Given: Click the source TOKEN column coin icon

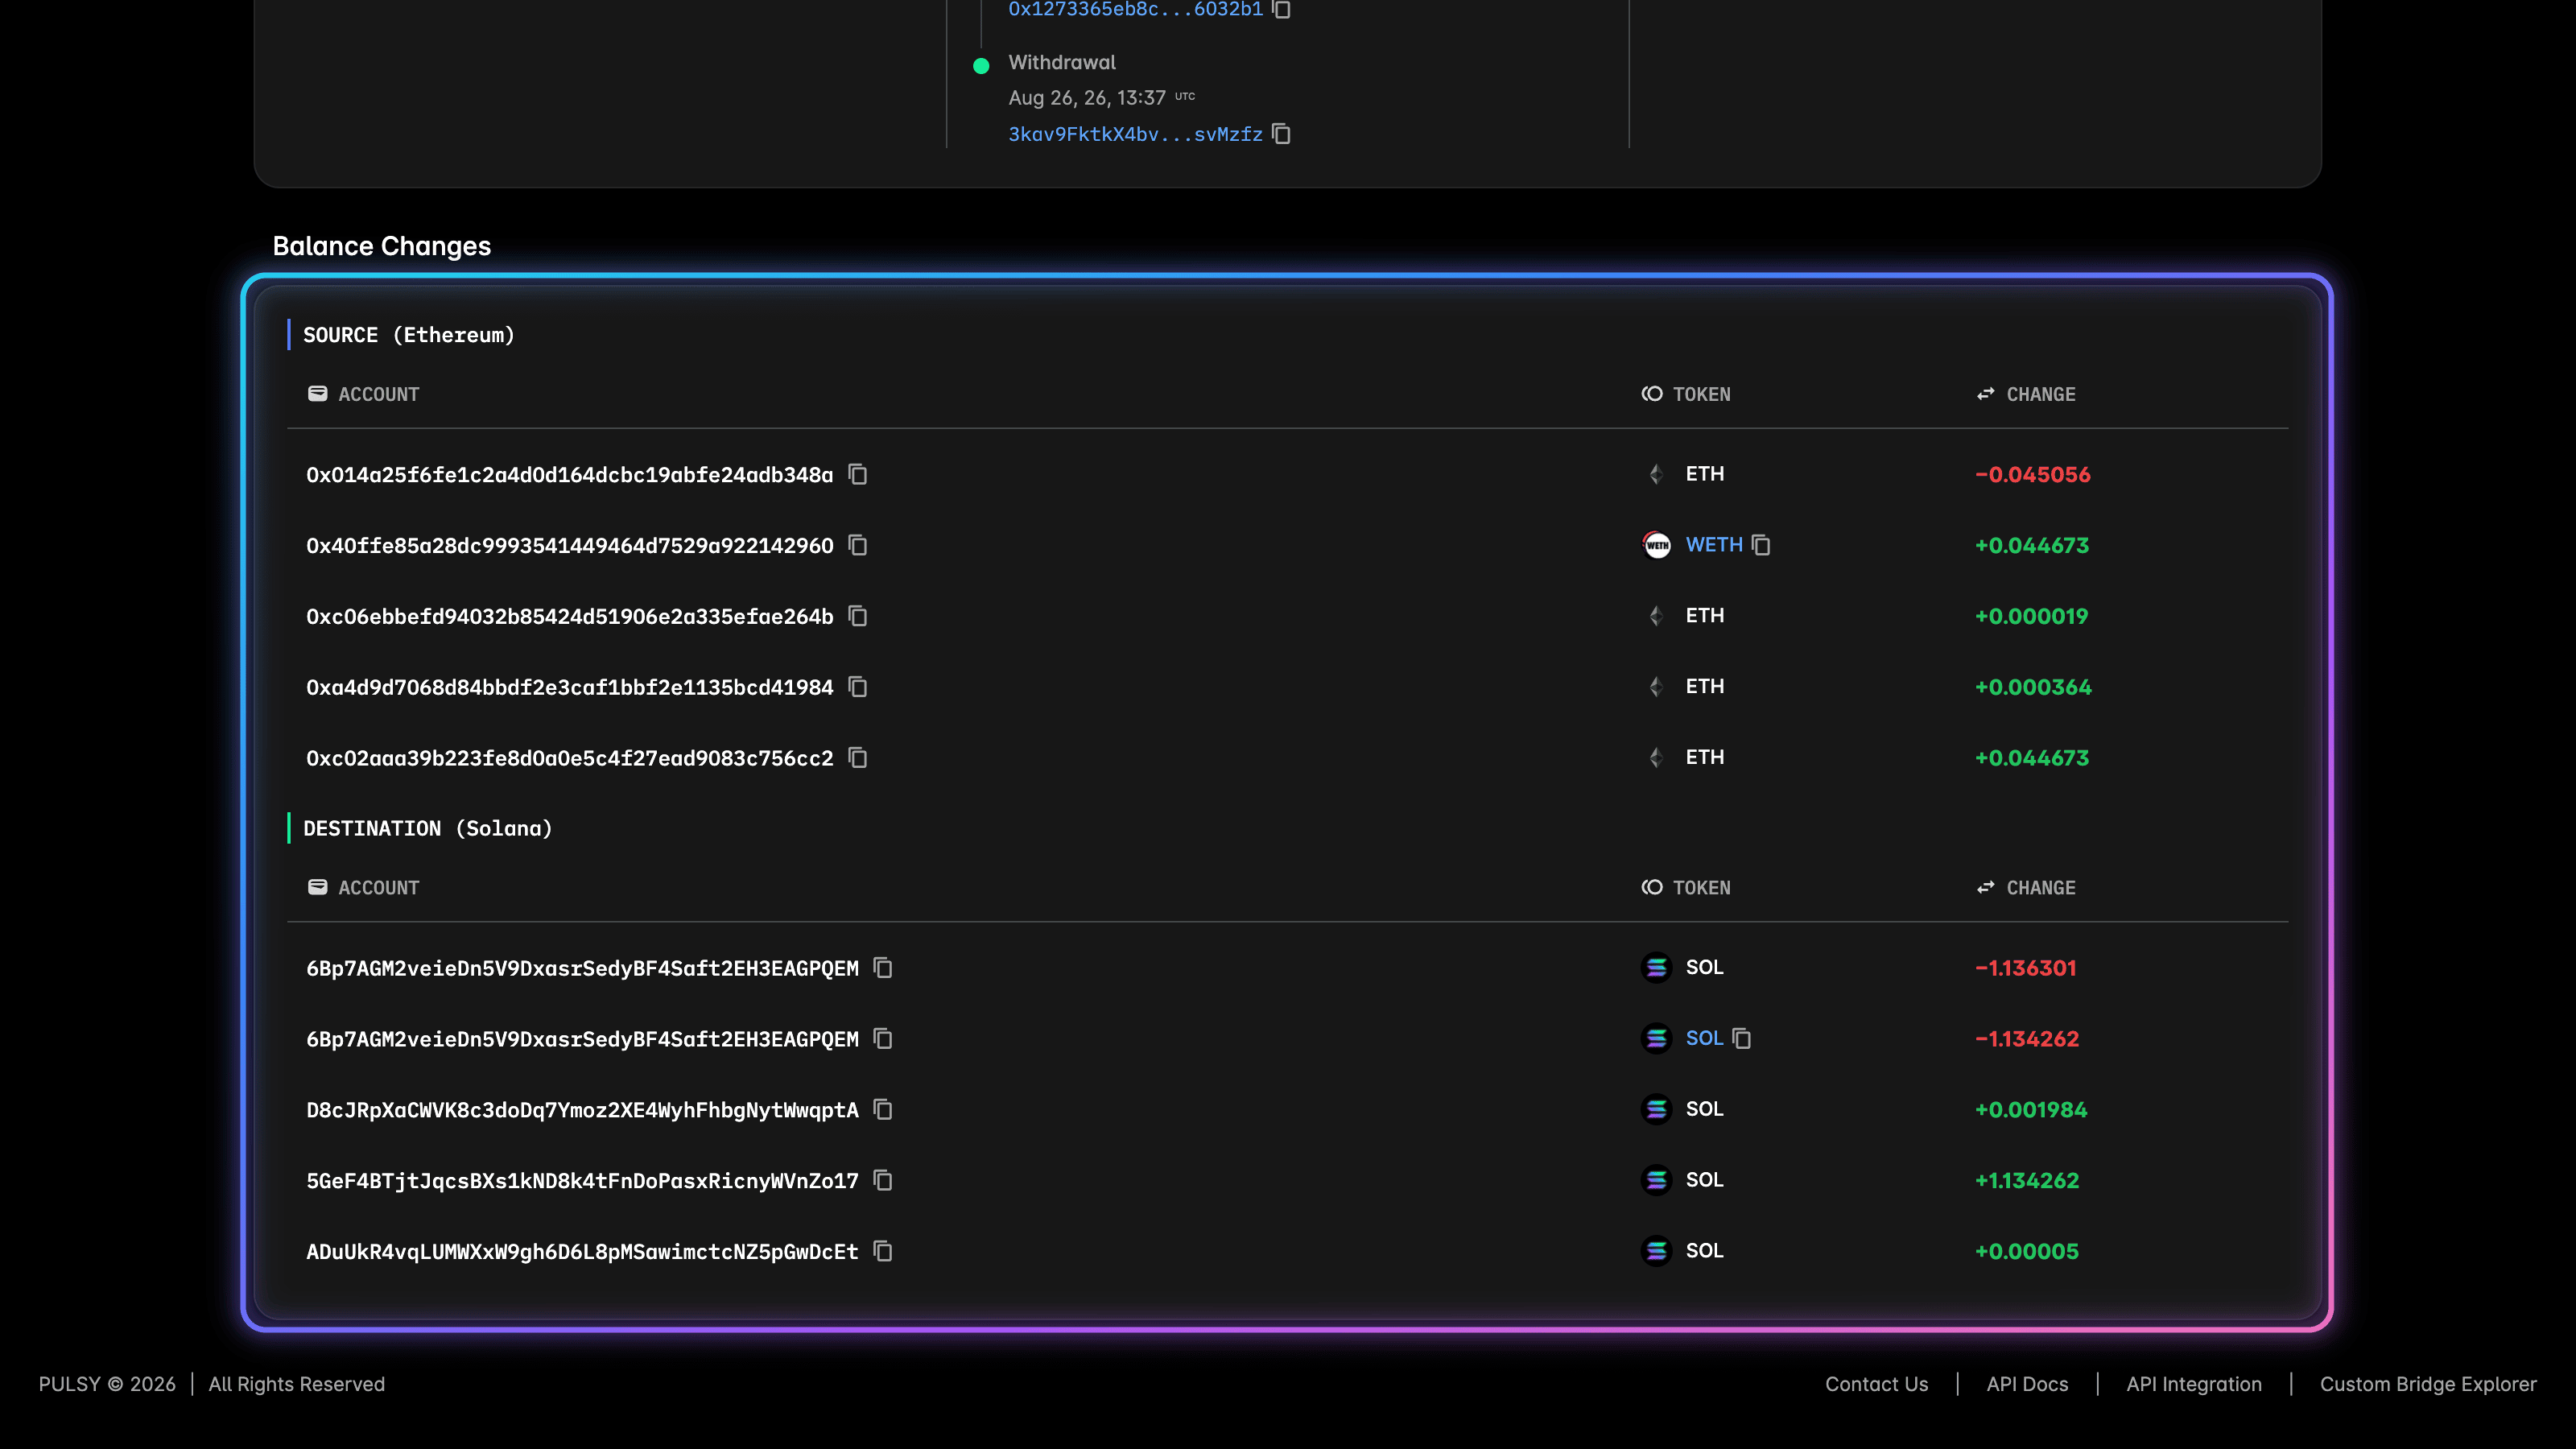Looking at the screenshot, I should click(x=1652, y=394).
